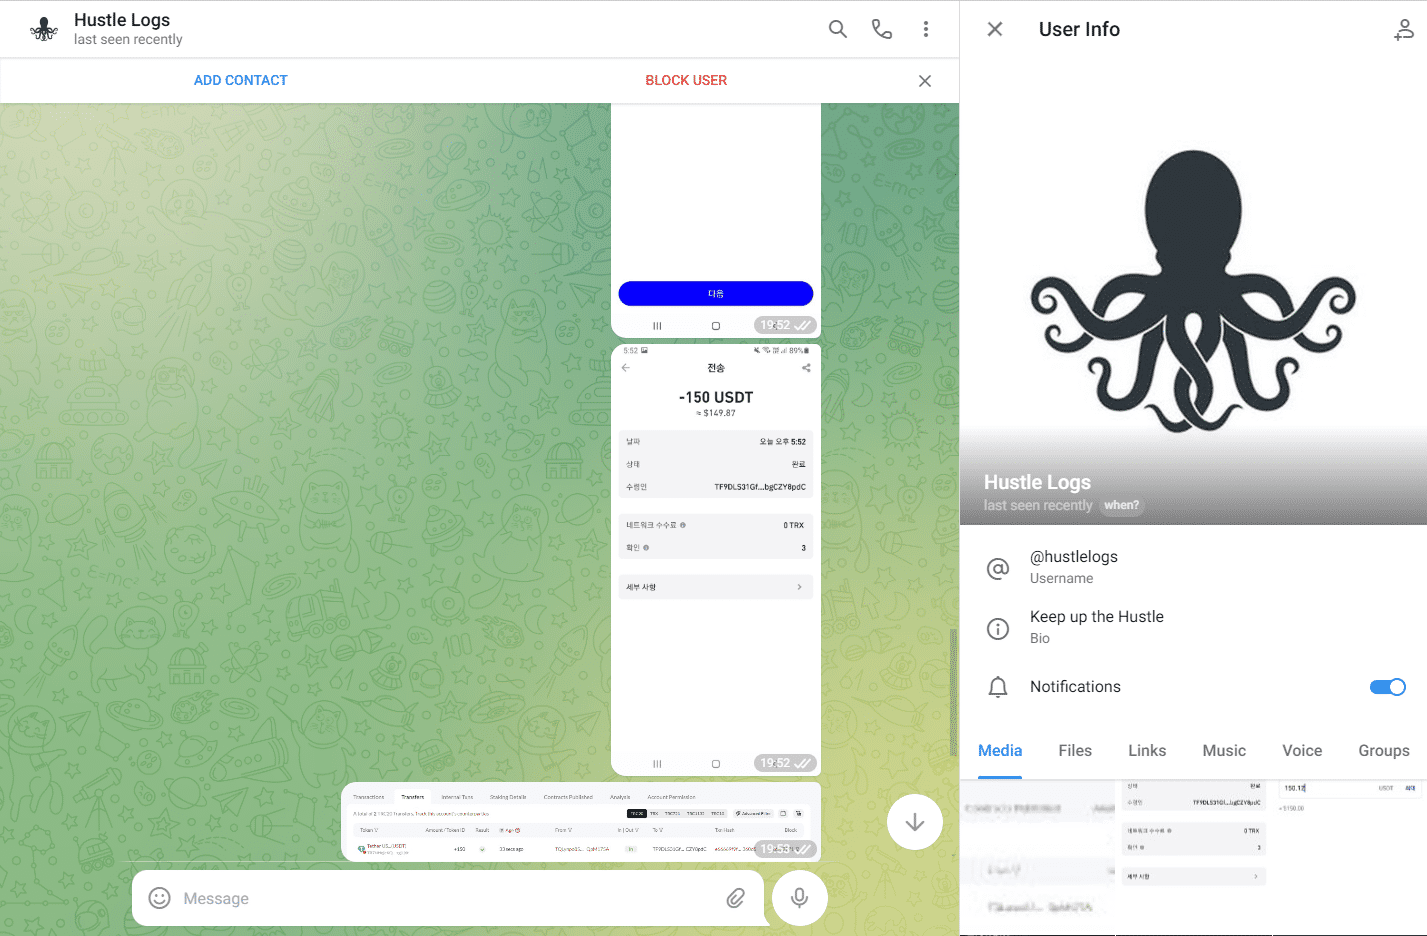
Task: Switch to the Music tab
Action: 1224,751
